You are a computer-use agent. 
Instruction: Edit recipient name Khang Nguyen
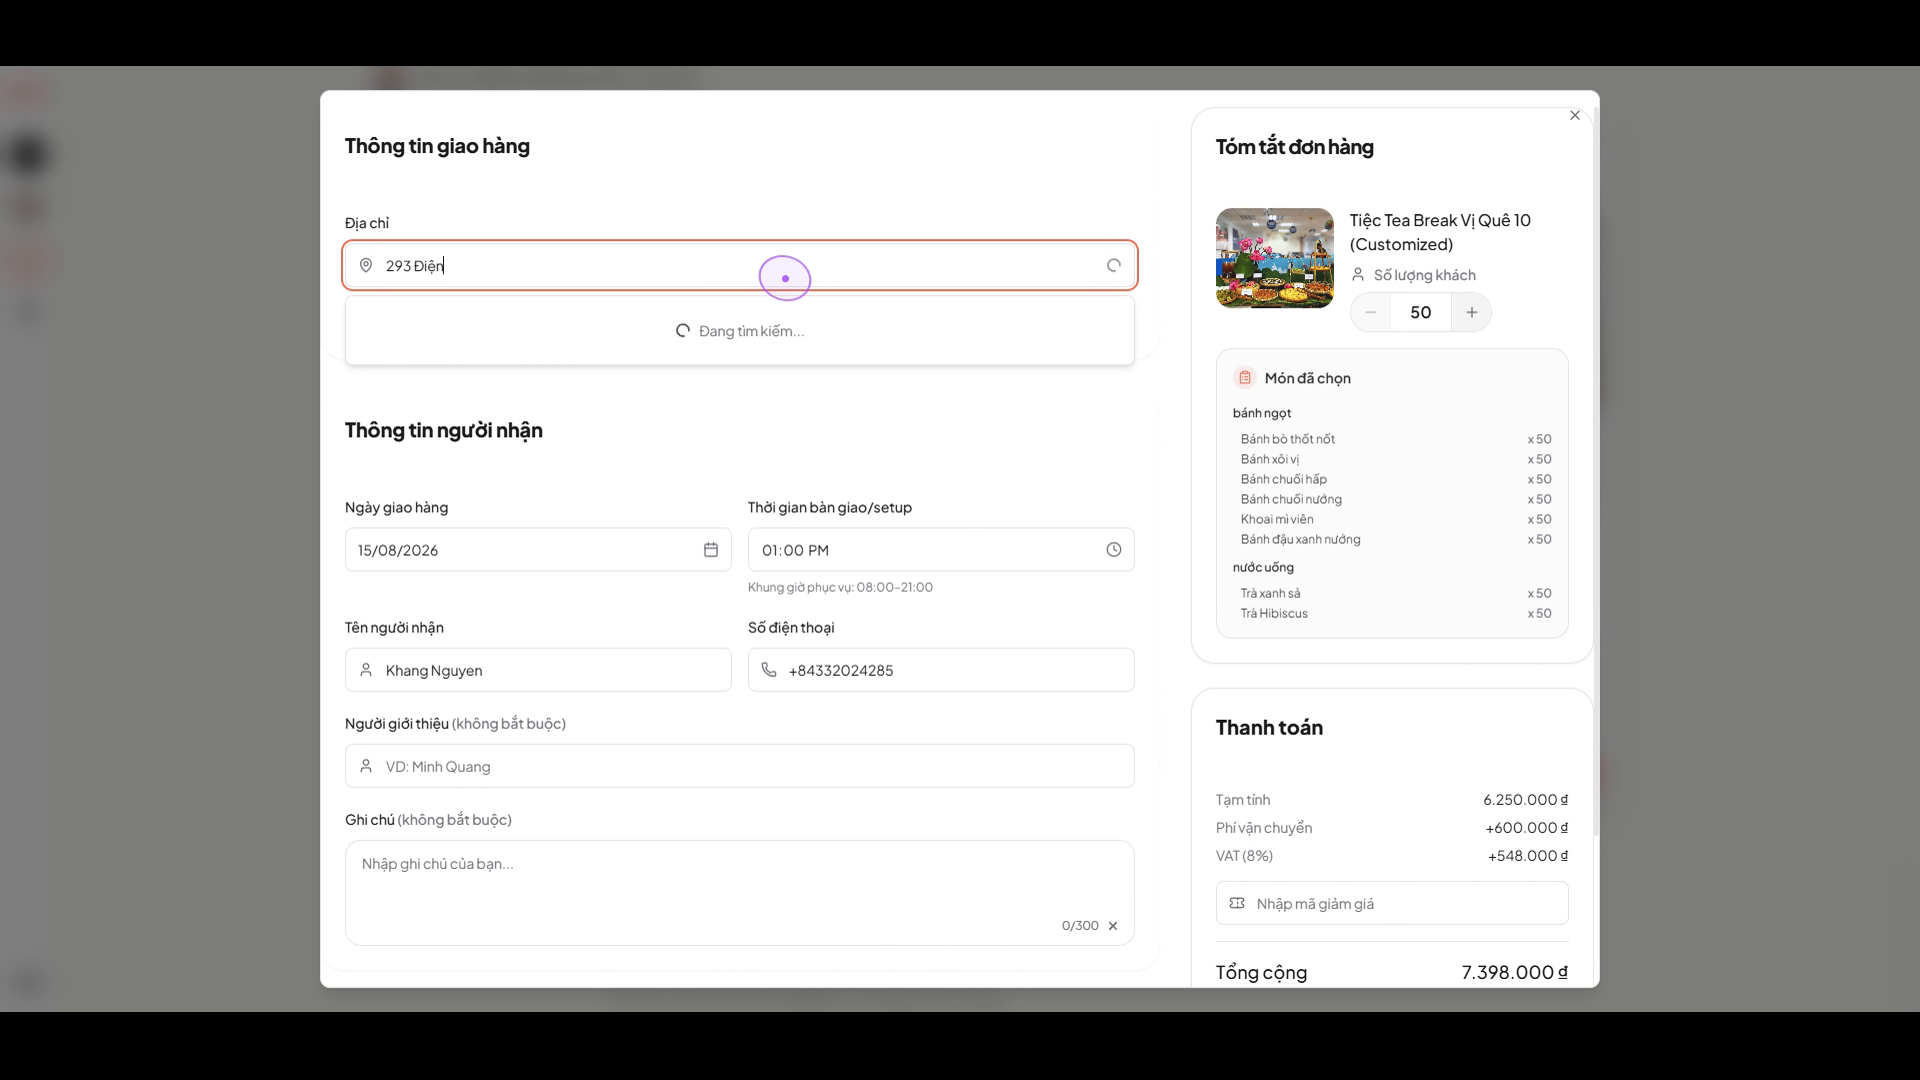[538, 670]
